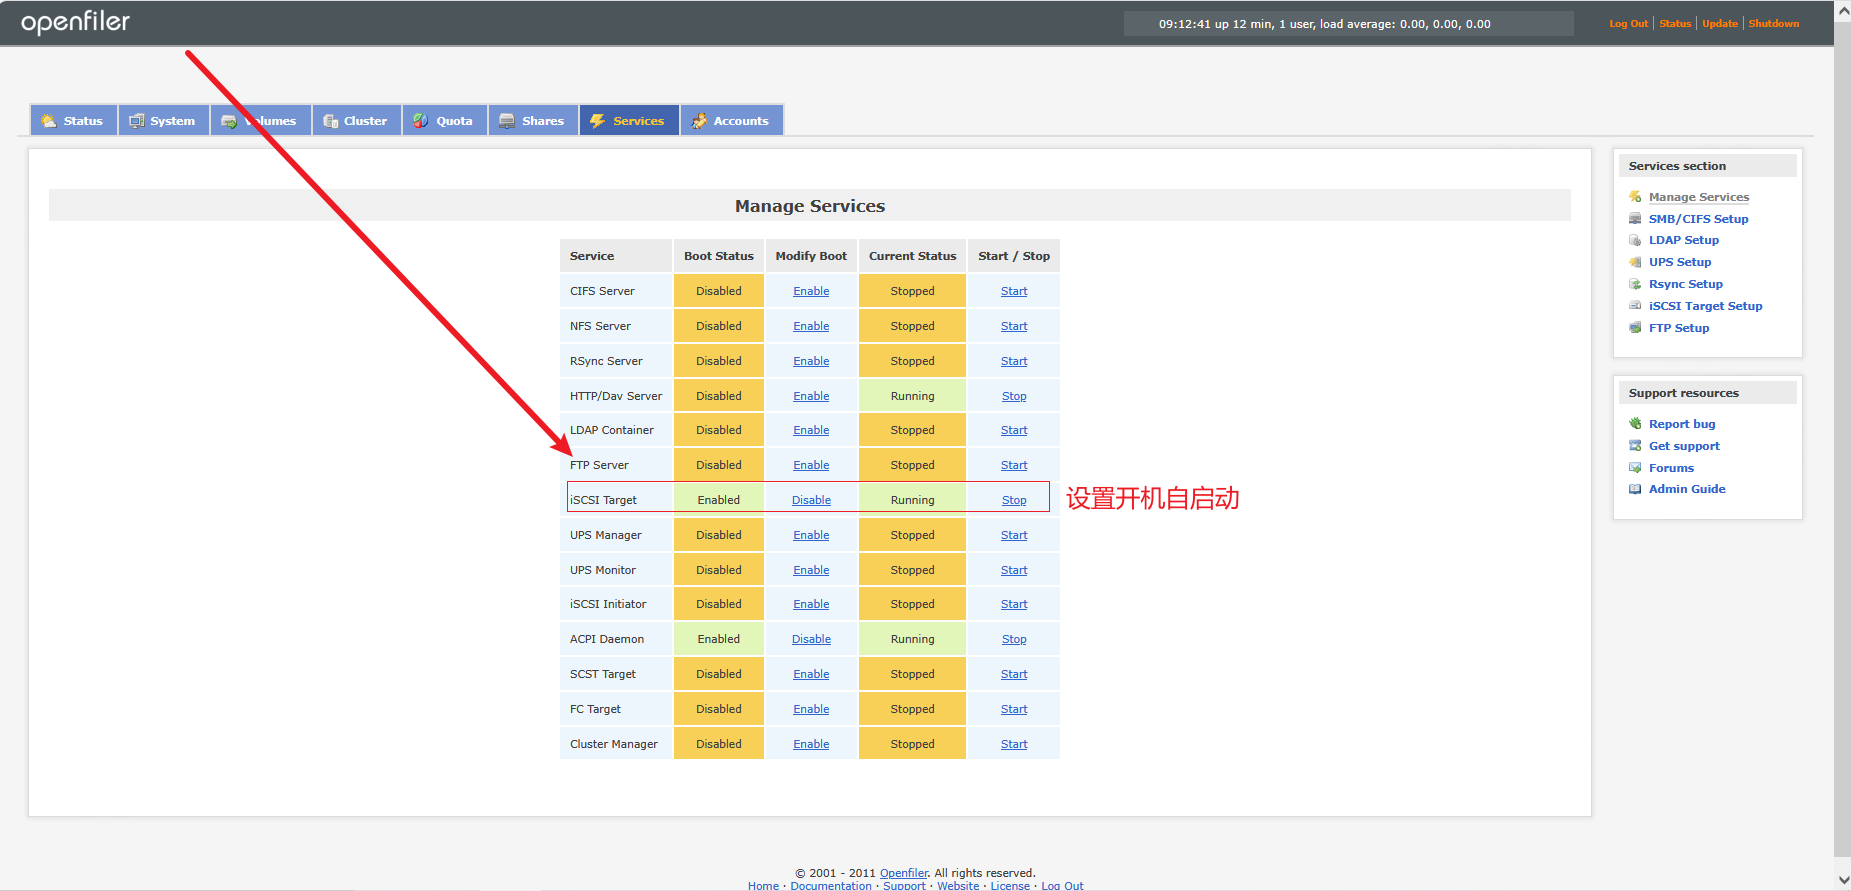Viewport: 1851px width, 891px height.
Task: Click the System tab monitor icon
Action: tap(137, 121)
